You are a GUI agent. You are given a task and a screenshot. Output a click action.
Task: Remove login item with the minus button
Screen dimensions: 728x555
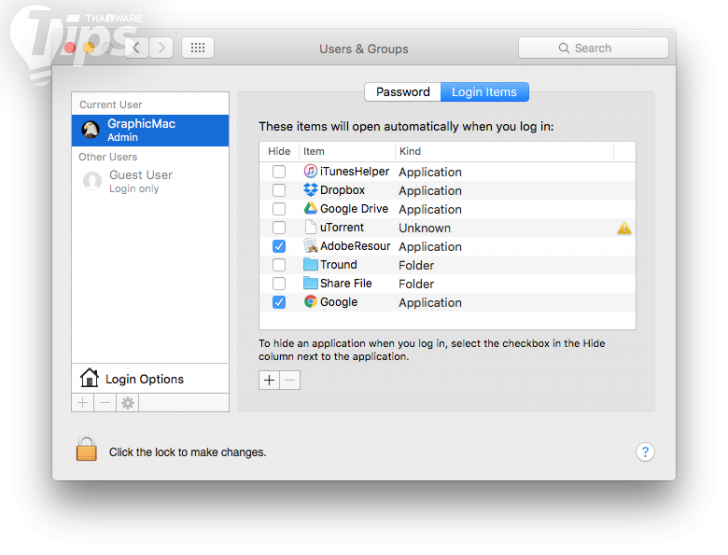(290, 380)
